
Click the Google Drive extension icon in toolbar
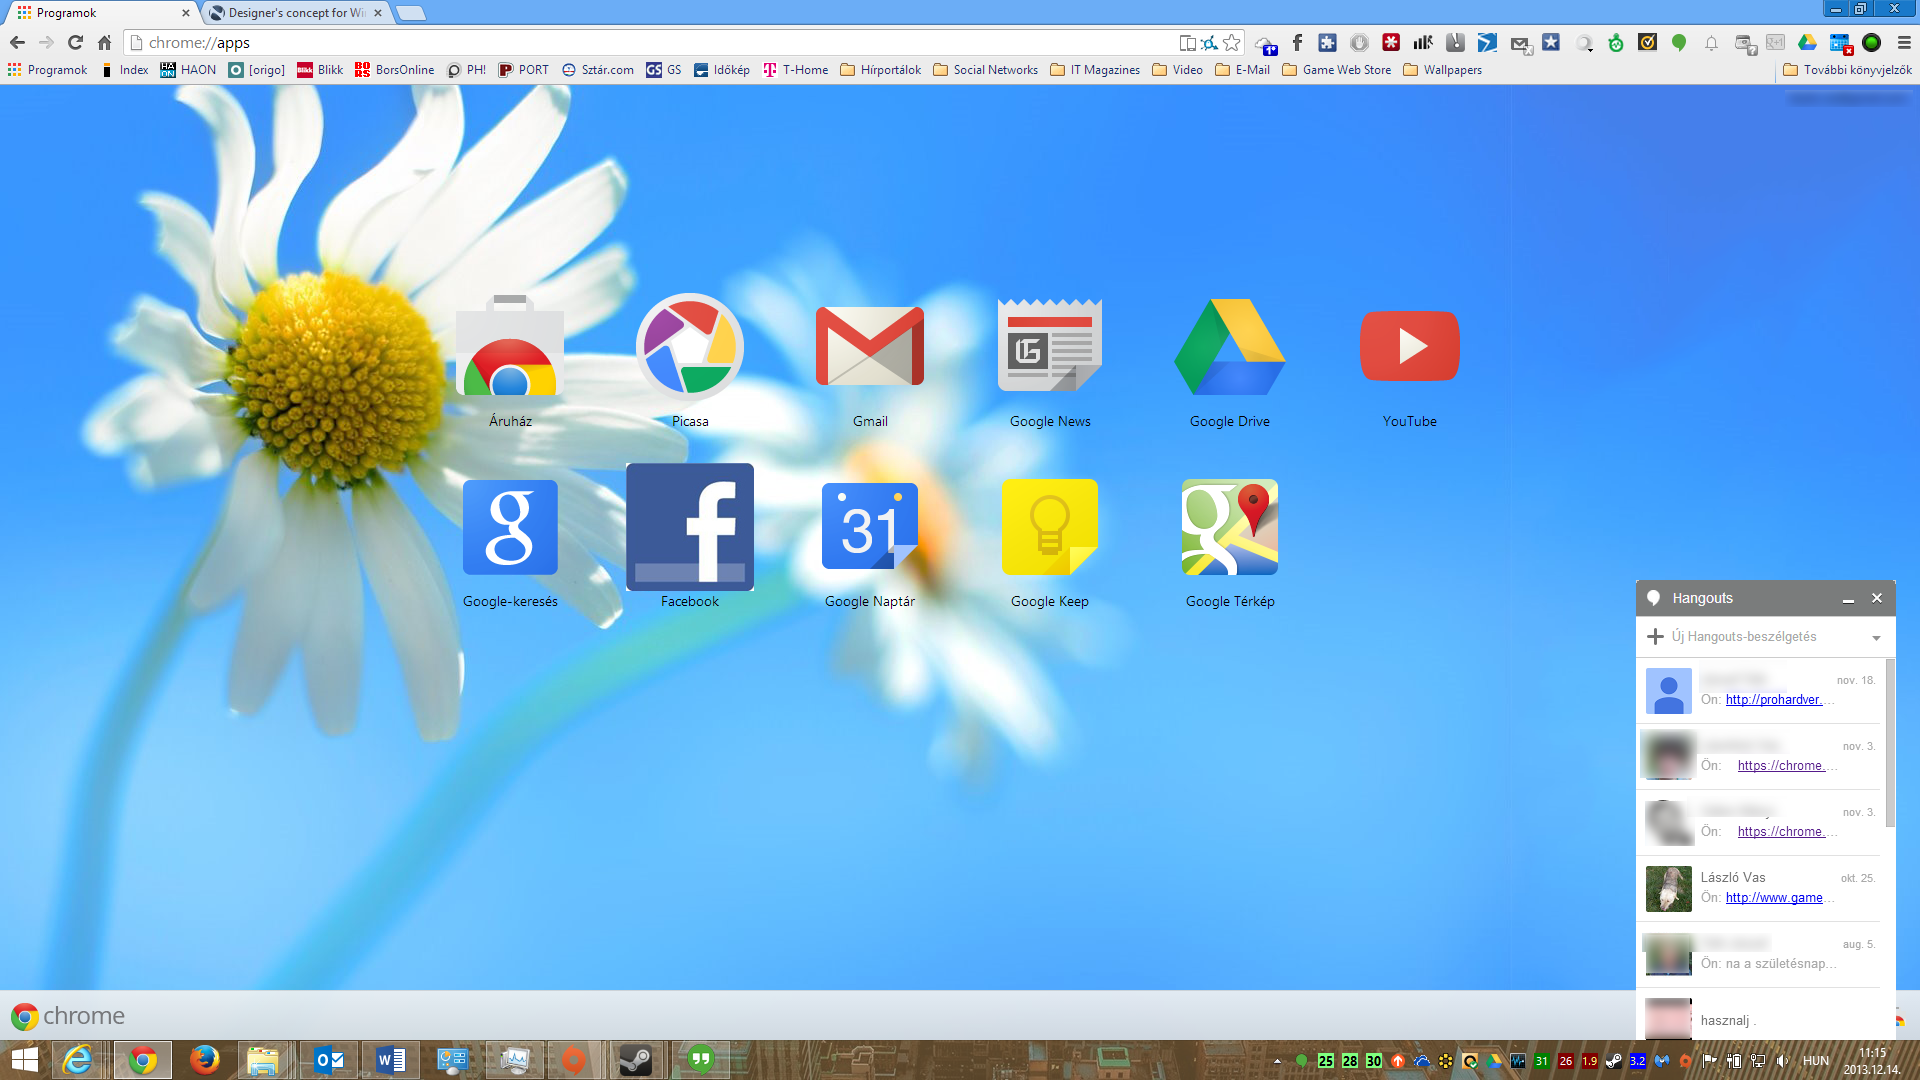point(1807,42)
